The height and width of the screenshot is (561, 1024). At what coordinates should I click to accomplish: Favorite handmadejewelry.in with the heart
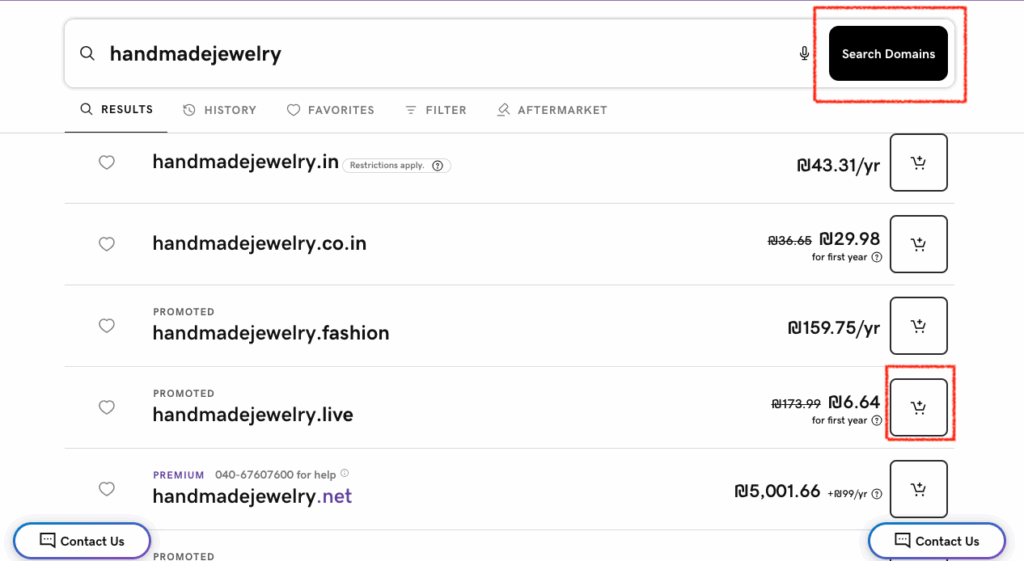coord(107,163)
